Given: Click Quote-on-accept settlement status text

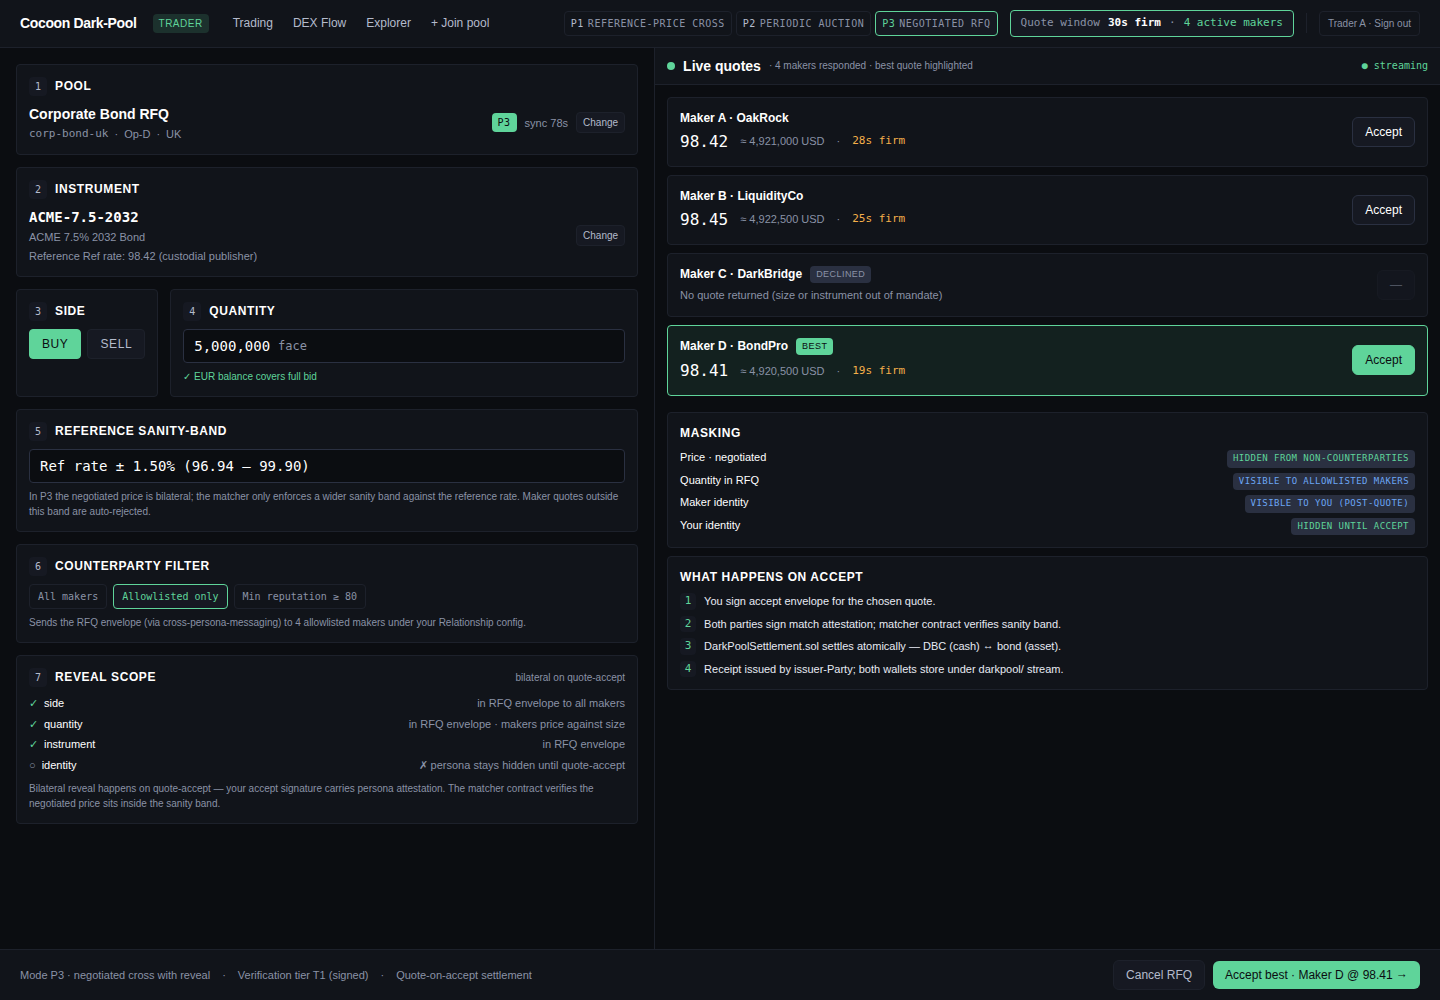Looking at the screenshot, I should tap(464, 975).
